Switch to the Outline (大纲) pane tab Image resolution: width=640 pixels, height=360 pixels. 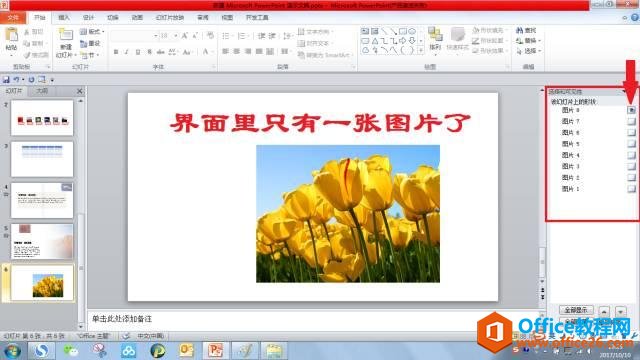coord(42,91)
